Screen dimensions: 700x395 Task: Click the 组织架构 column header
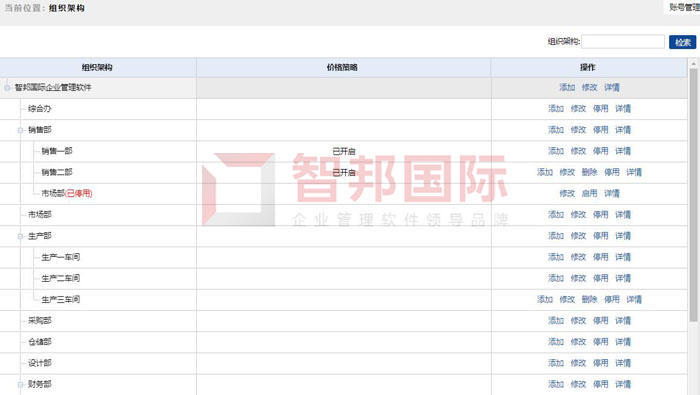coord(98,67)
